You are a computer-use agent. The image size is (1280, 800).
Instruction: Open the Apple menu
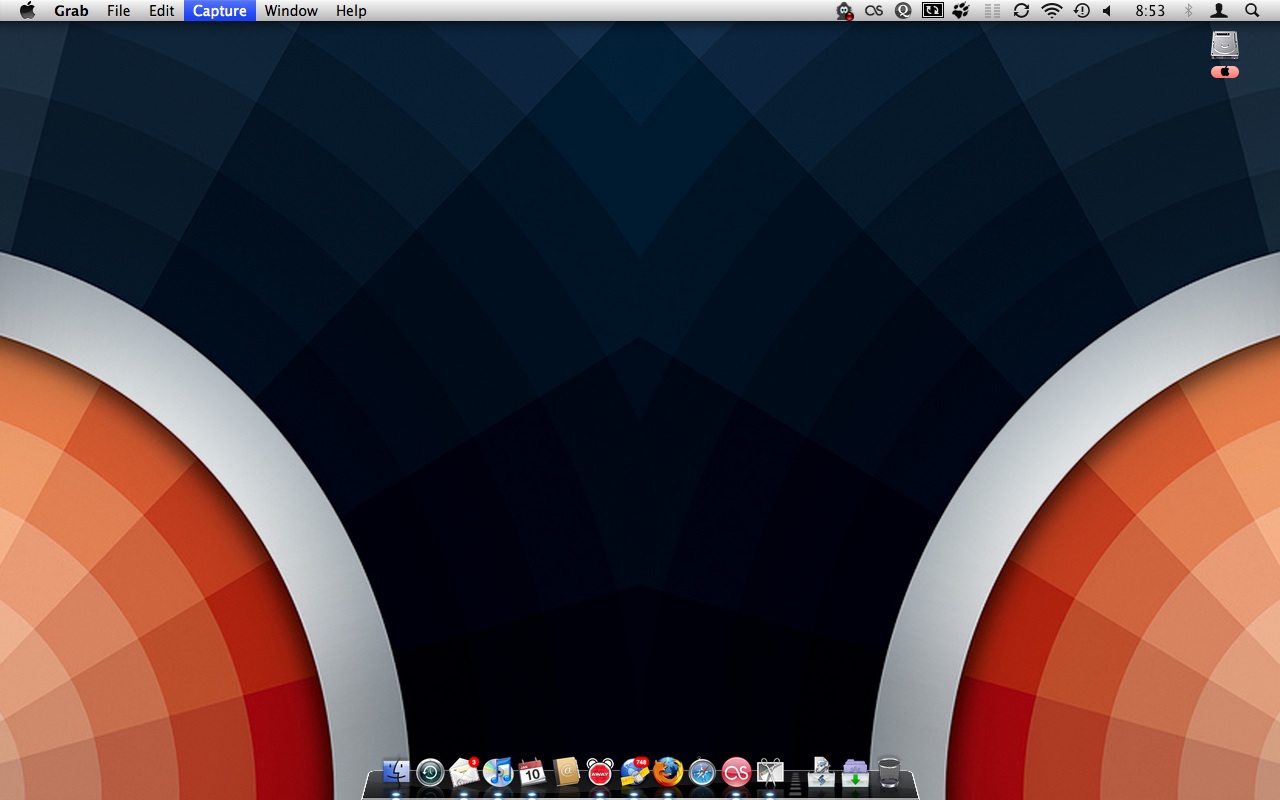(x=27, y=11)
